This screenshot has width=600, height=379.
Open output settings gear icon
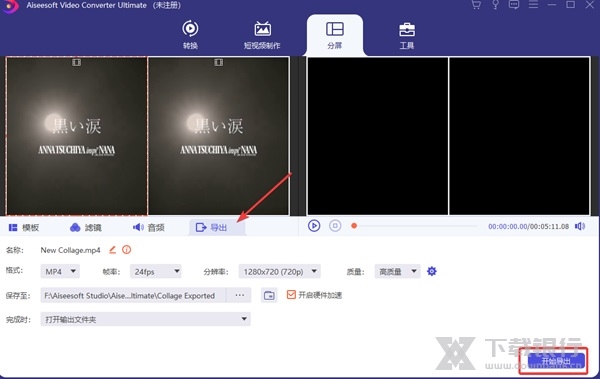(432, 271)
